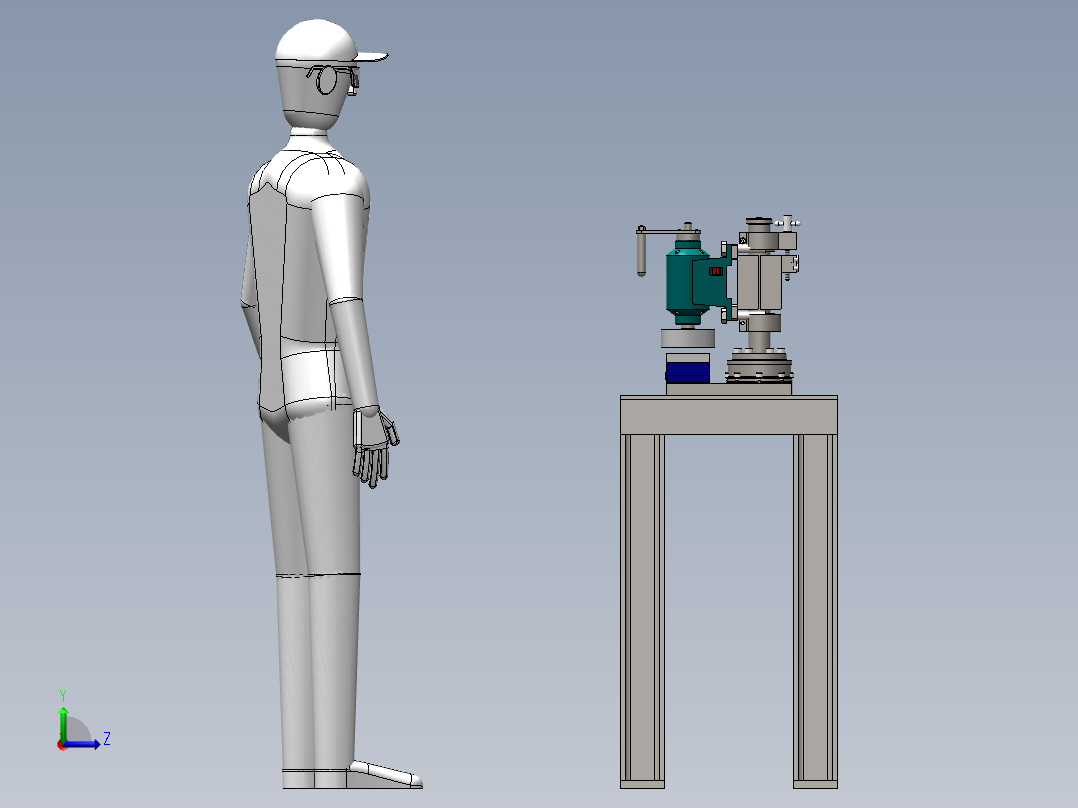Click the green Y axis arrow of triad
The height and width of the screenshot is (808, 1078).
tap(63, 723)
